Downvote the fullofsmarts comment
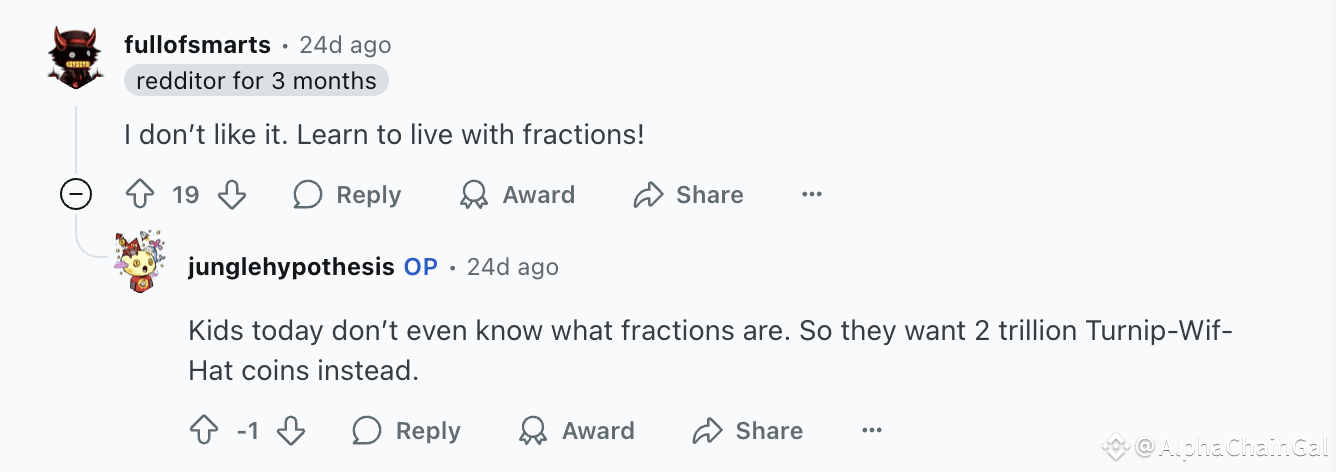This screenshot has width=1336, height=472. pos(231,194)
